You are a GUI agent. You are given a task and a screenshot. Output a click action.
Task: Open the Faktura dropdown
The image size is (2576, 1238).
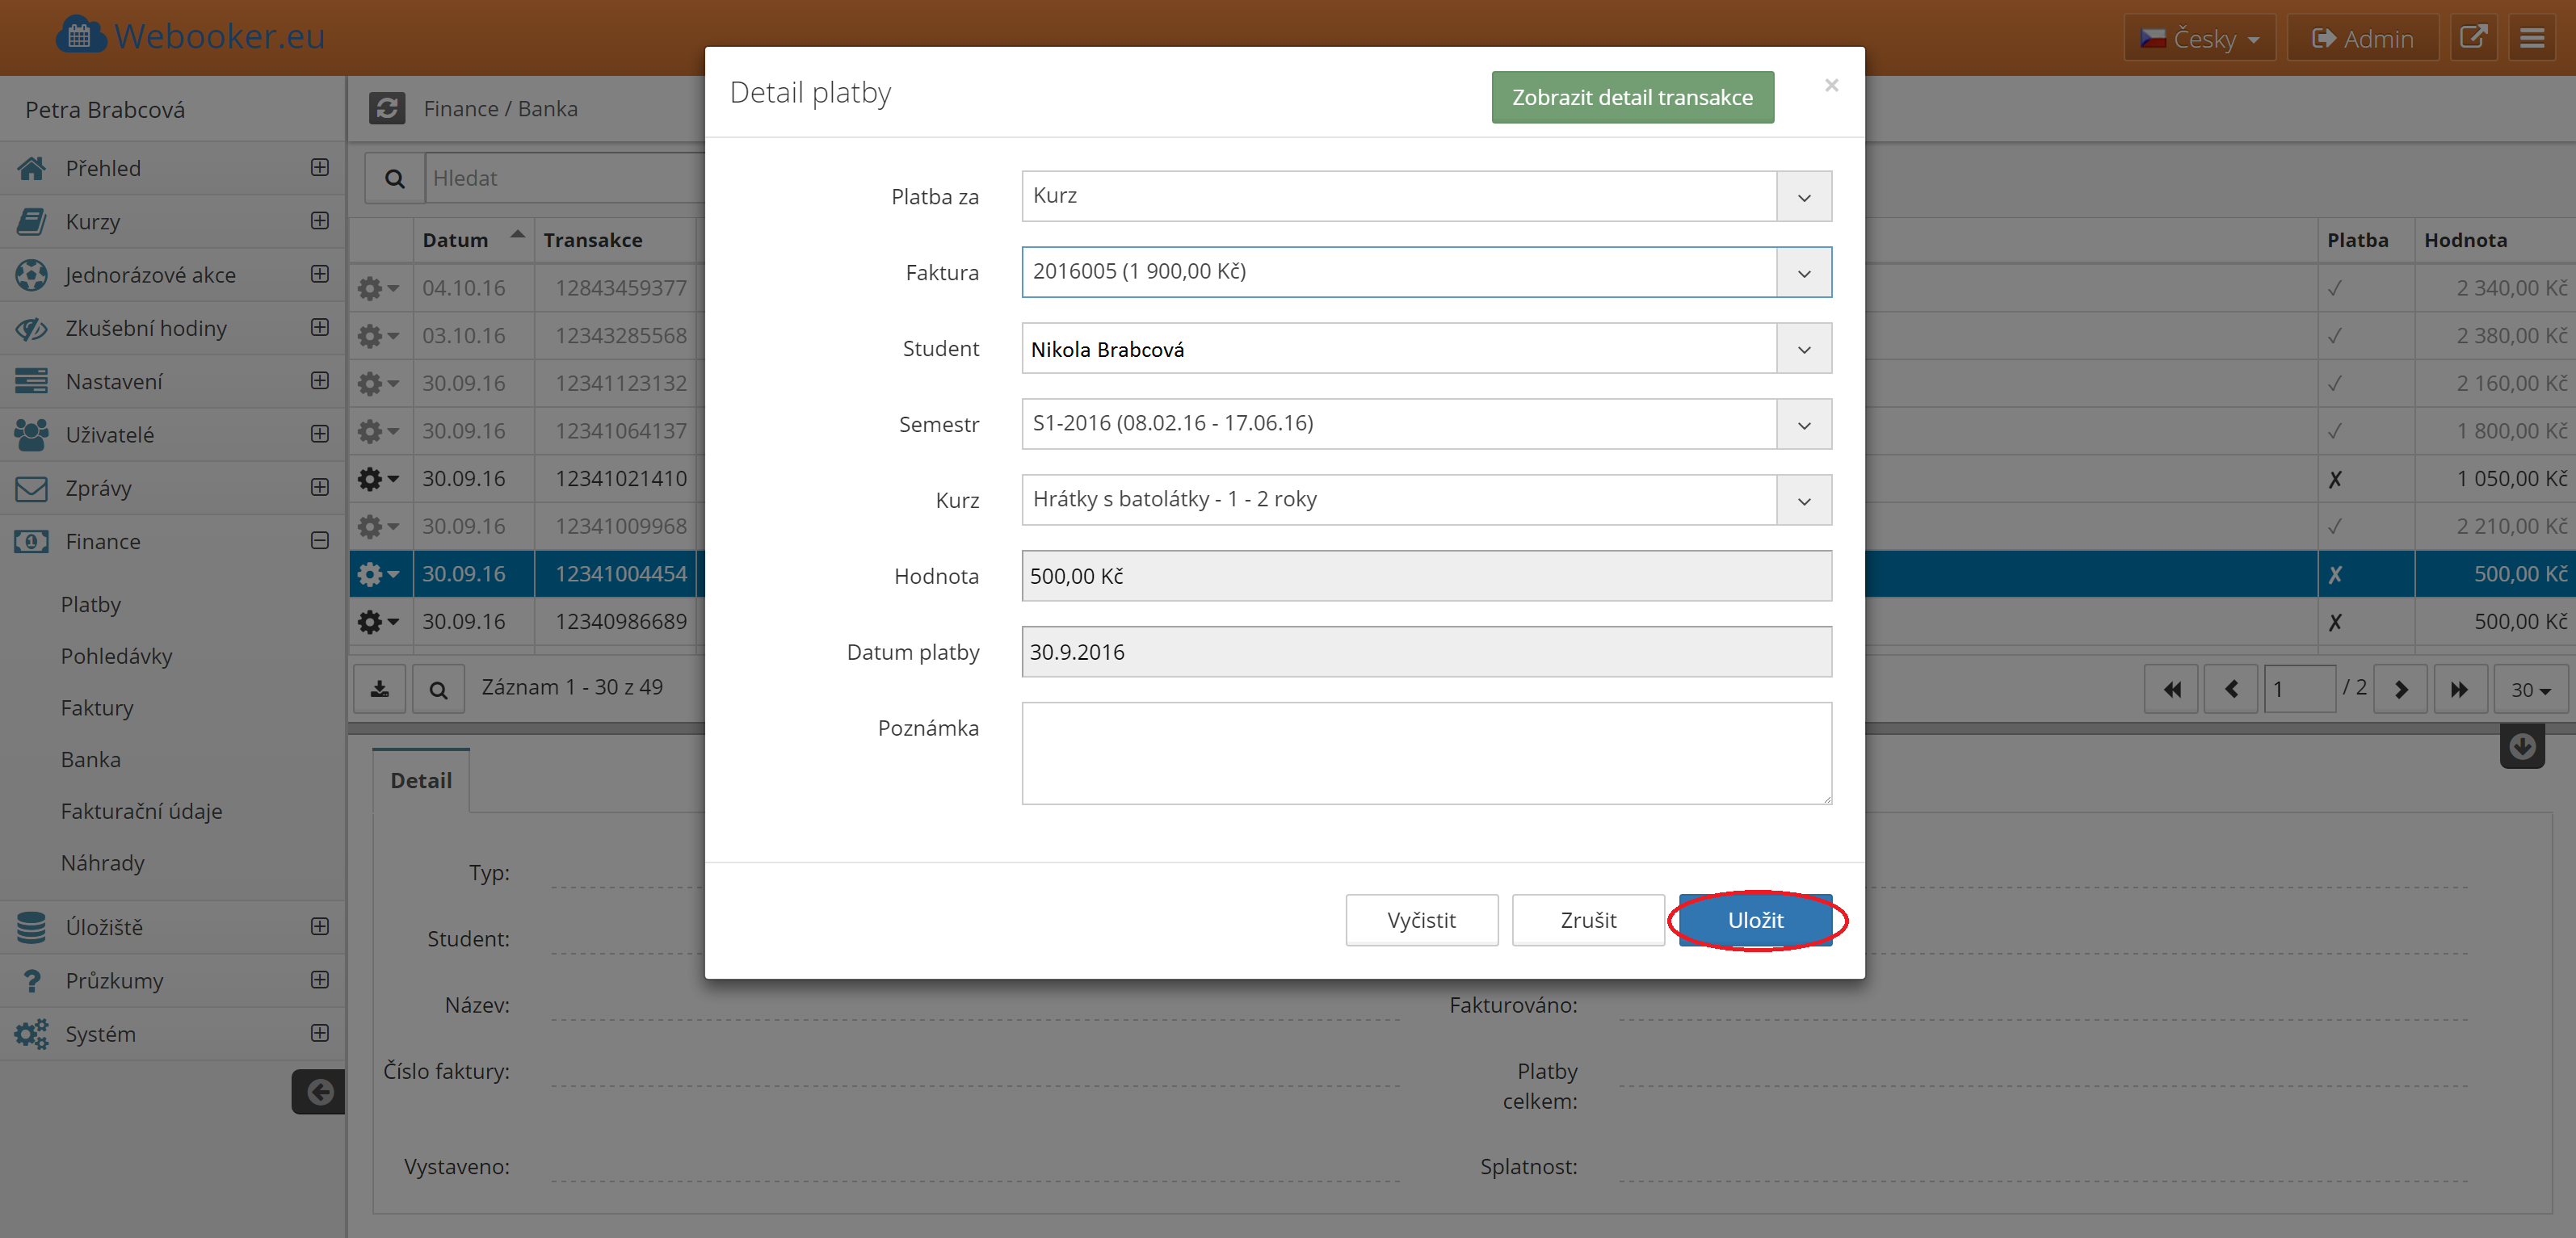point(1803,273)
